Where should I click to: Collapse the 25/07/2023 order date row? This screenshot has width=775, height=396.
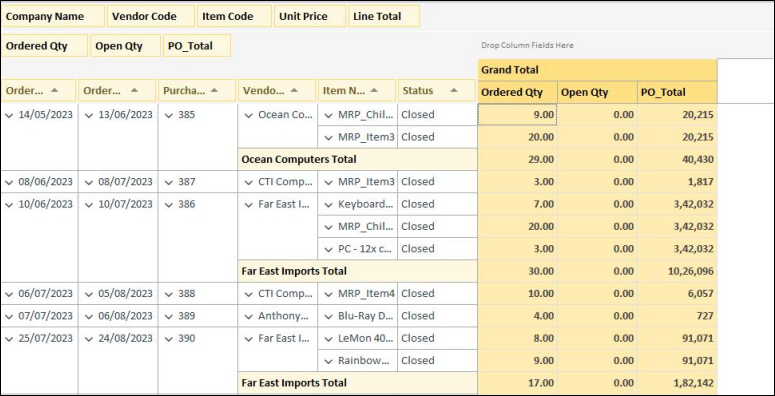click(9, 339)
